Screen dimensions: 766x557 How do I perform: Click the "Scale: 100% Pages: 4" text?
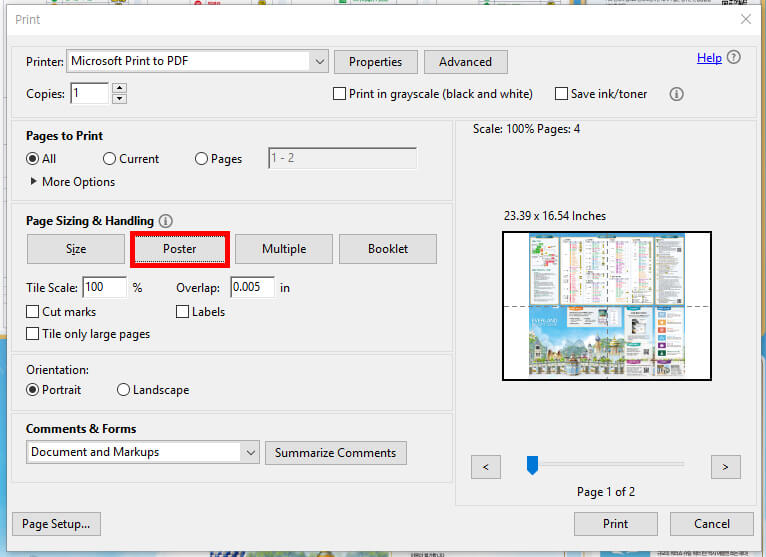click(x=526, y=129)
